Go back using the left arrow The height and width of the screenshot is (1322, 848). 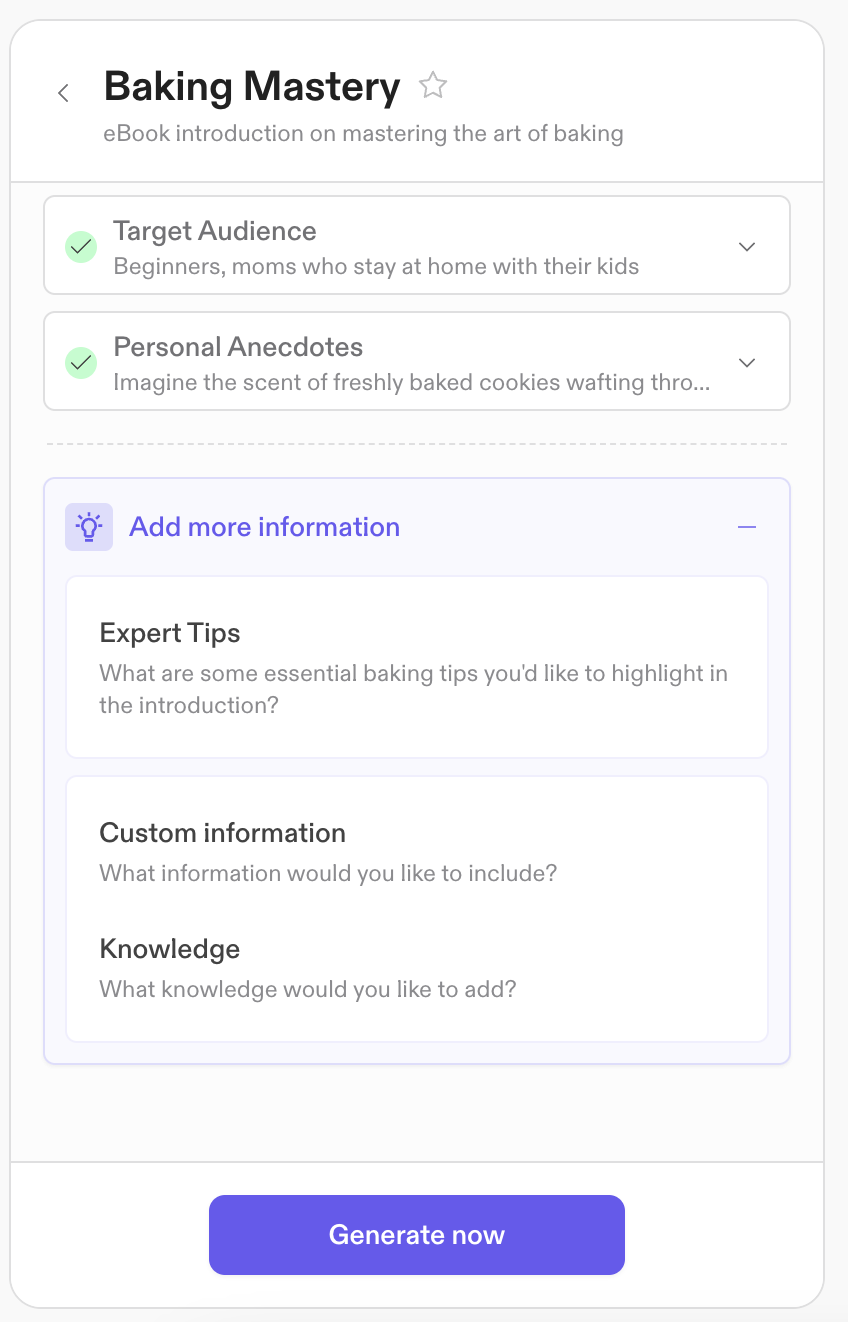pyautogui.click(x=63, y=93)
